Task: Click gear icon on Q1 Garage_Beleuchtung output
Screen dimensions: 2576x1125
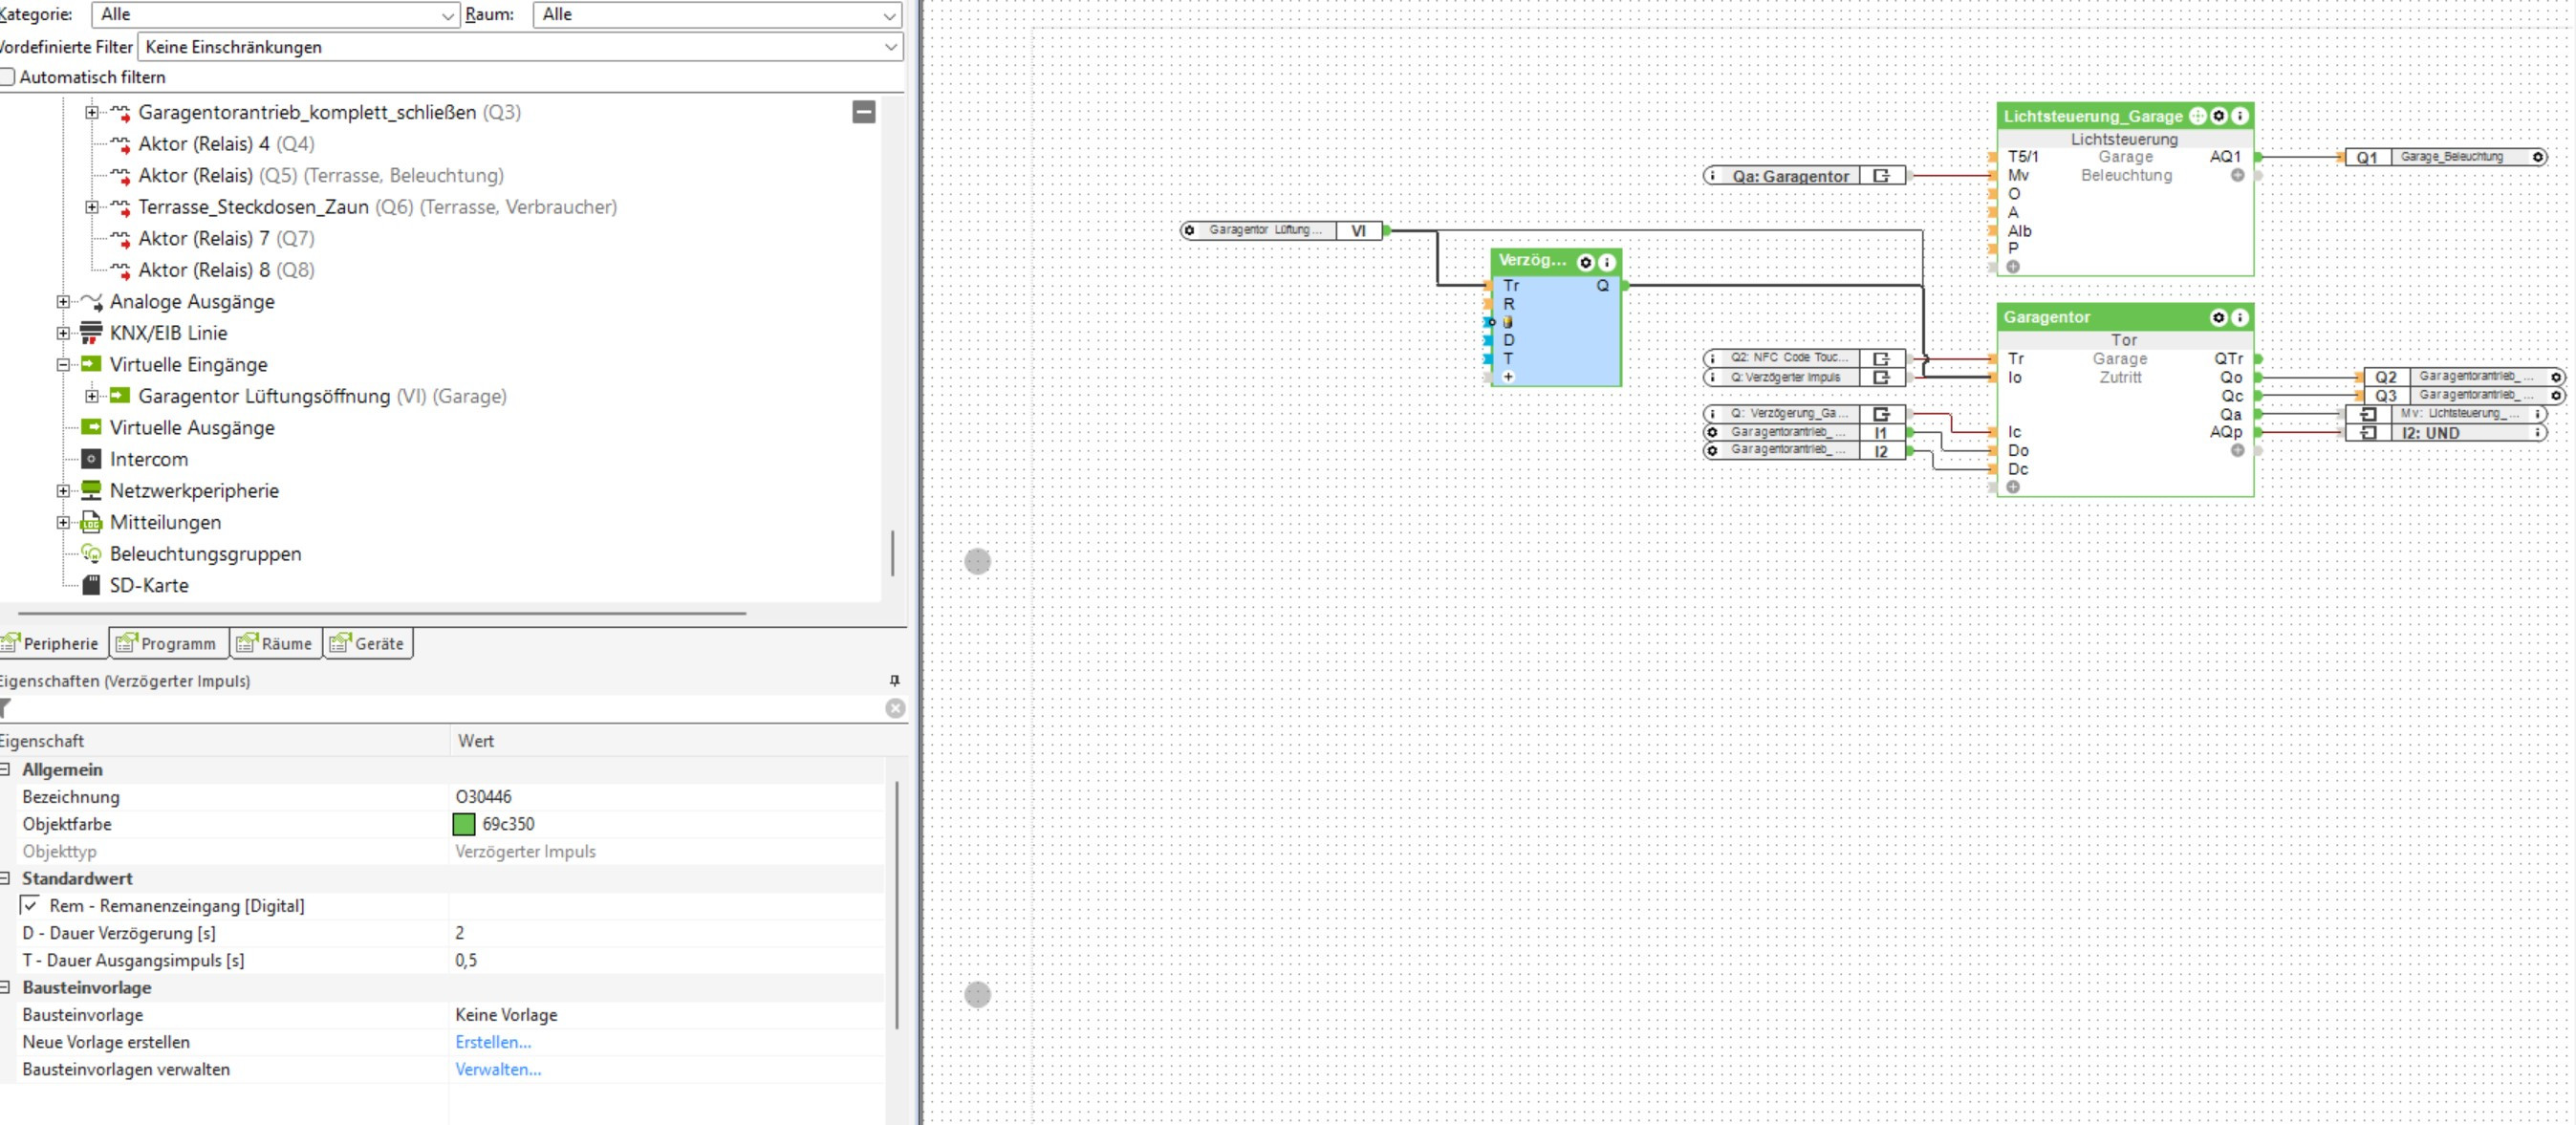Action: (2537, 157)
